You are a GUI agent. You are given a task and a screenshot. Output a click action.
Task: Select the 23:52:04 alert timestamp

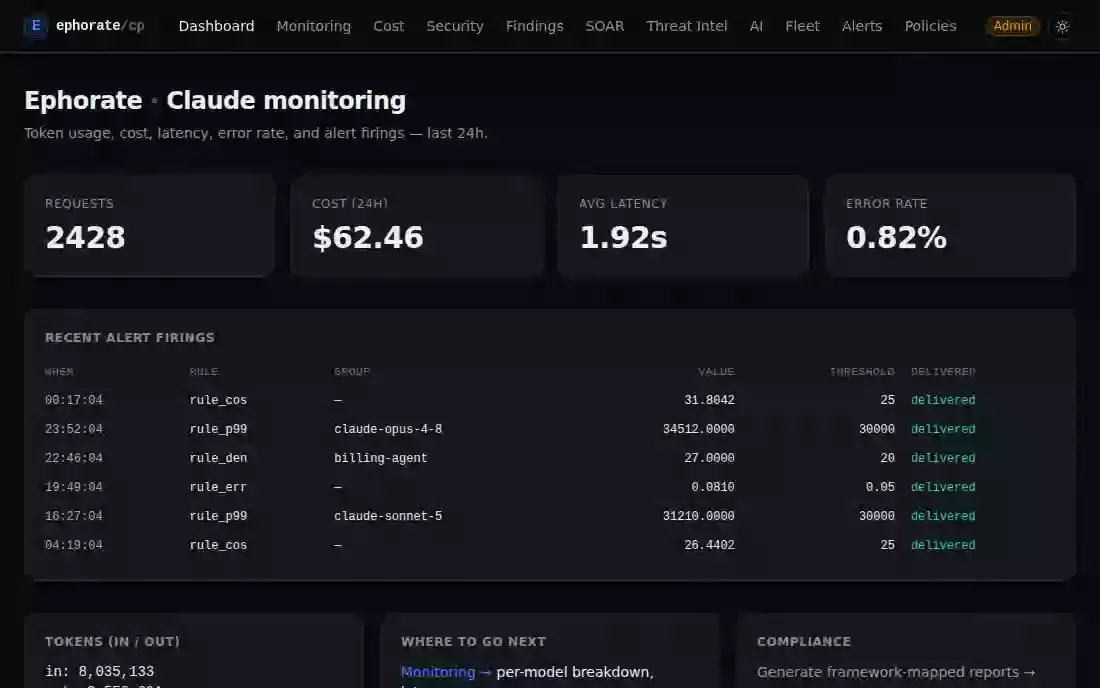tap(74, 429)
